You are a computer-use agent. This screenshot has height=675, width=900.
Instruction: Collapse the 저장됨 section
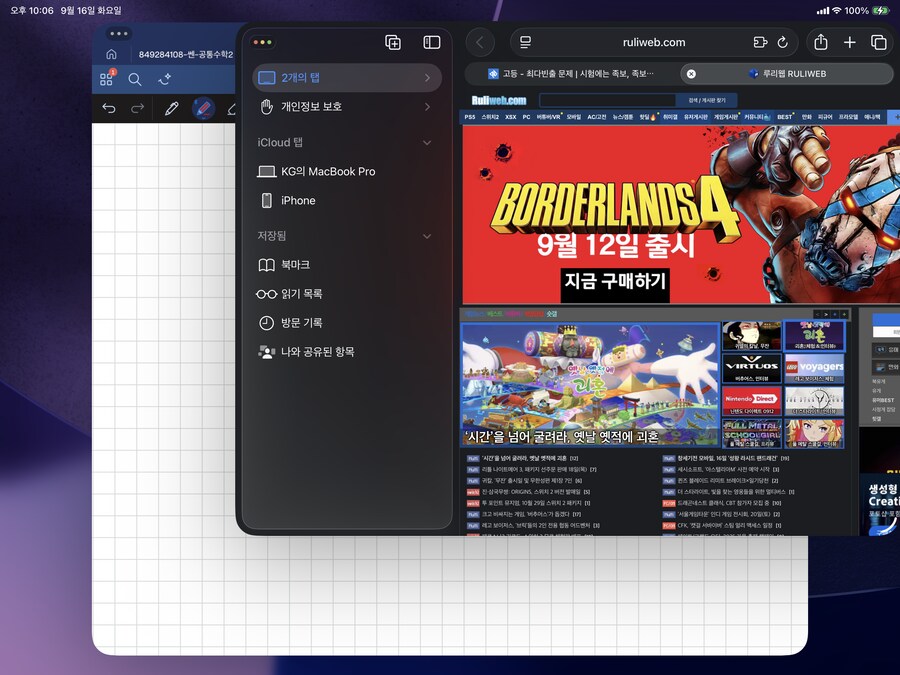coord(427,236)
